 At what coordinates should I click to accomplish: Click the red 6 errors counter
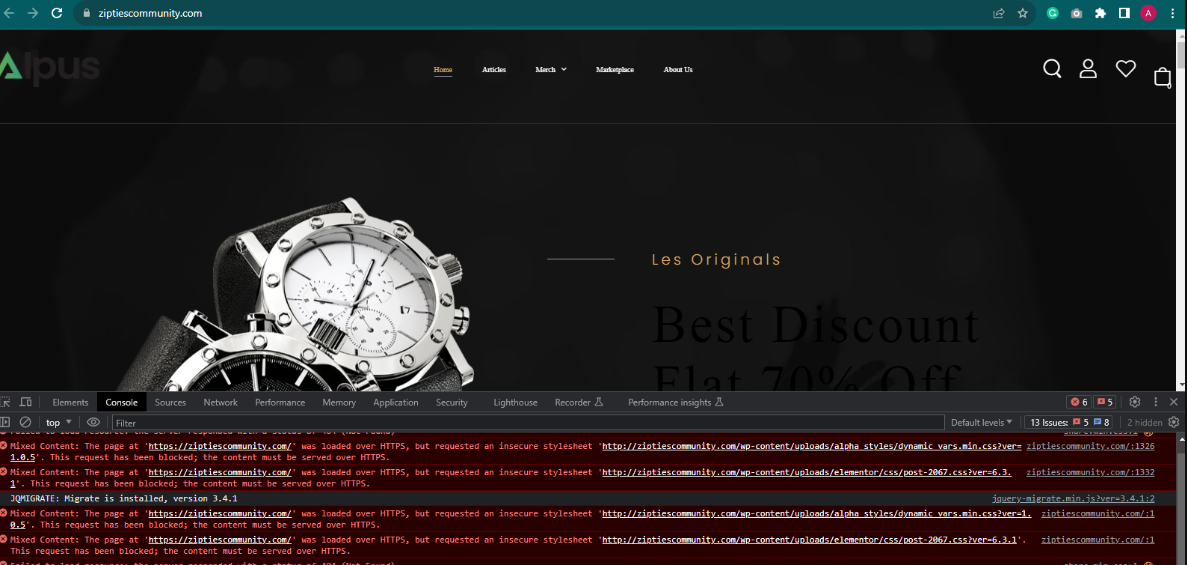coord(1079,402)
